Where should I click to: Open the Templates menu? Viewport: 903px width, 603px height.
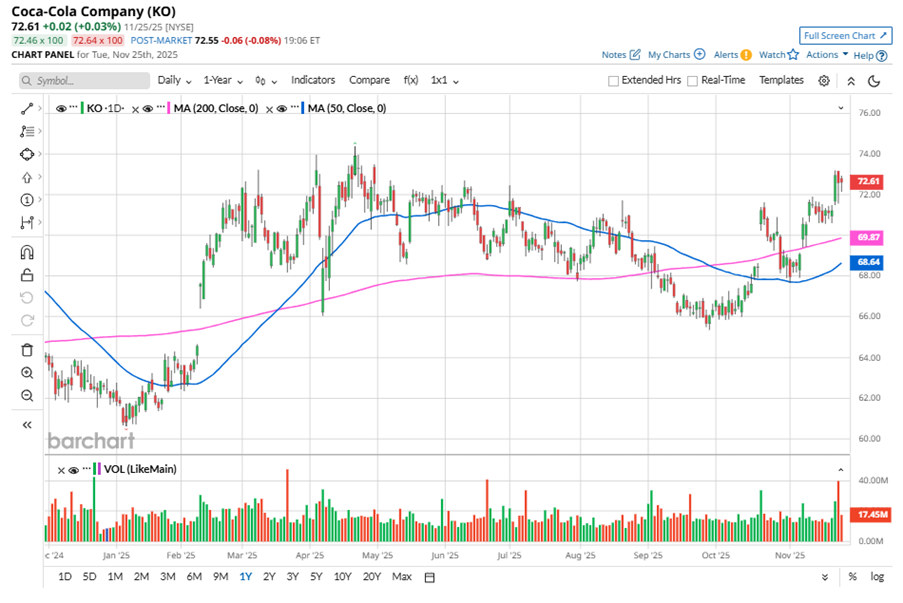pyautogui.click(x=781, y=80)
